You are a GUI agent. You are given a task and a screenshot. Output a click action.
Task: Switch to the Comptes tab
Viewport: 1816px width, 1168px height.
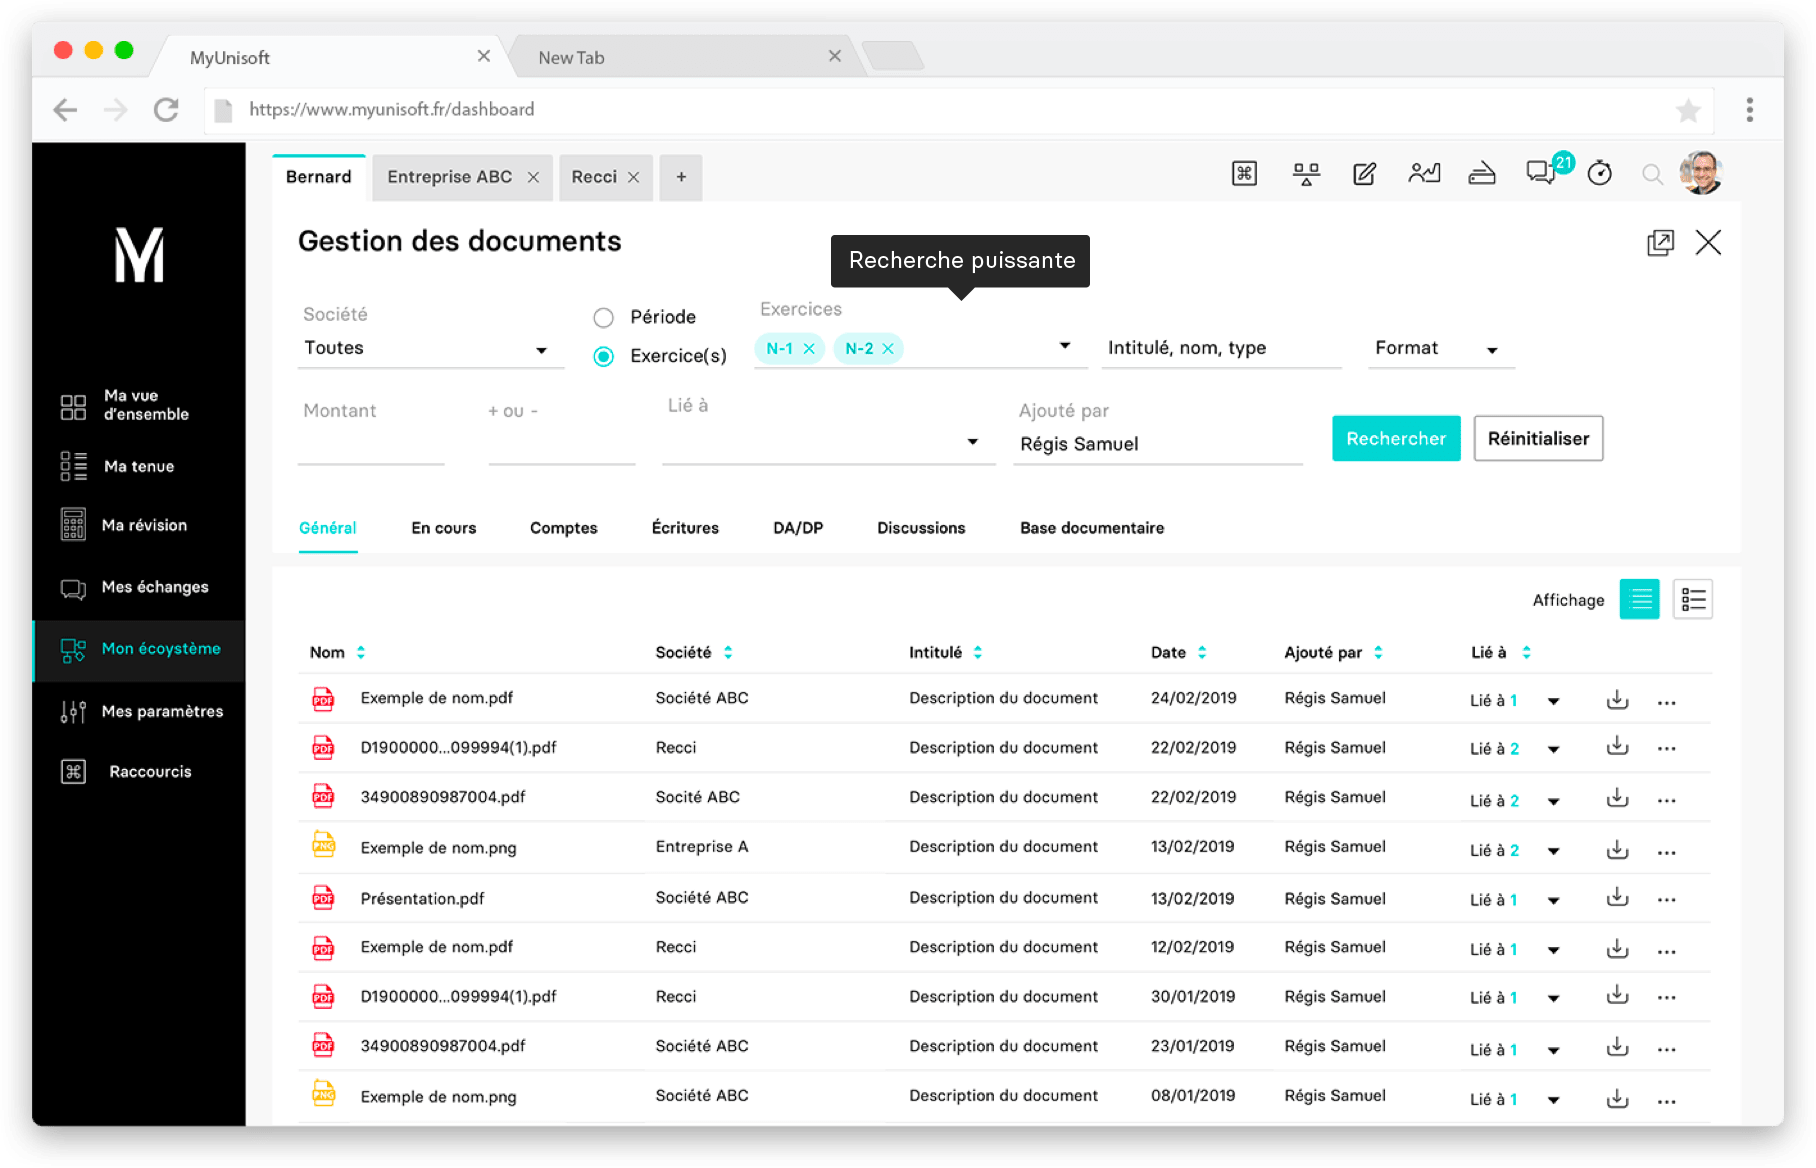[563, 528]
